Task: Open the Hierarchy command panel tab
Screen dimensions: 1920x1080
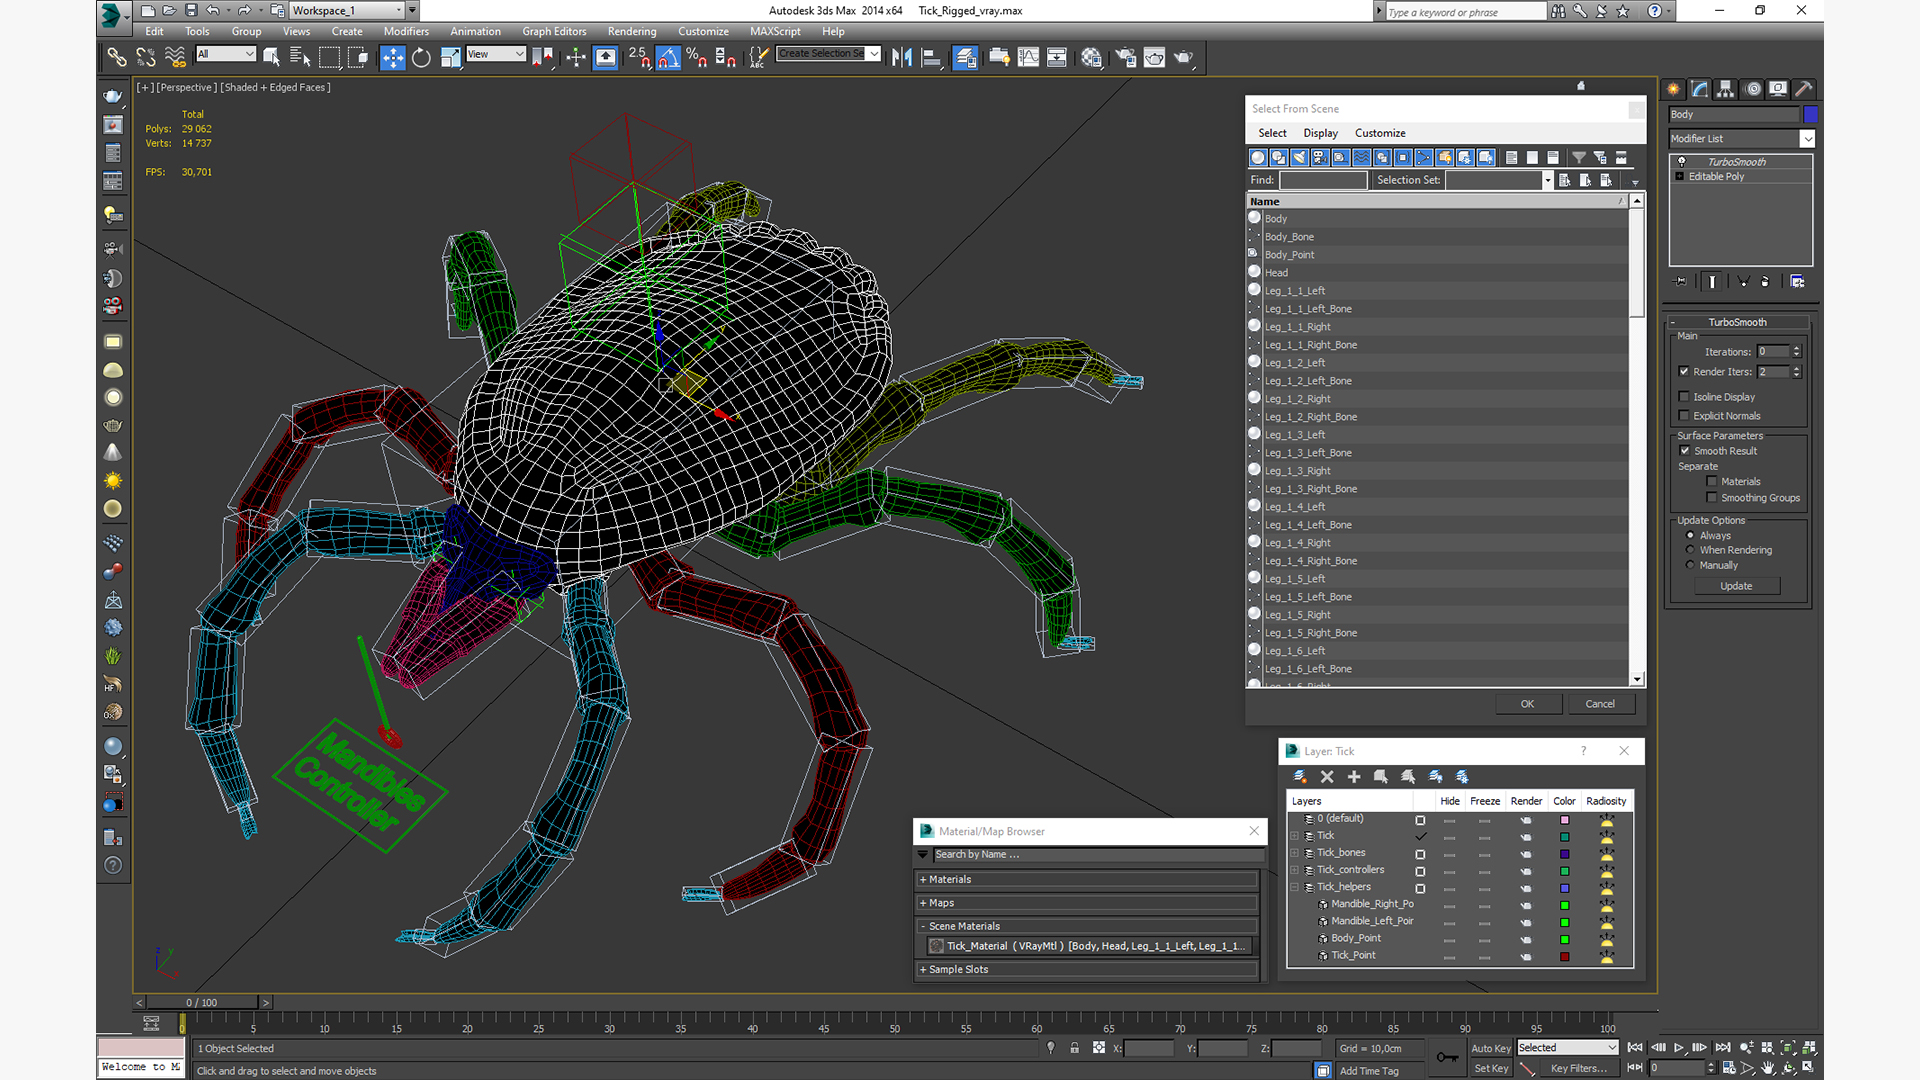Action: pos(1726,89)
